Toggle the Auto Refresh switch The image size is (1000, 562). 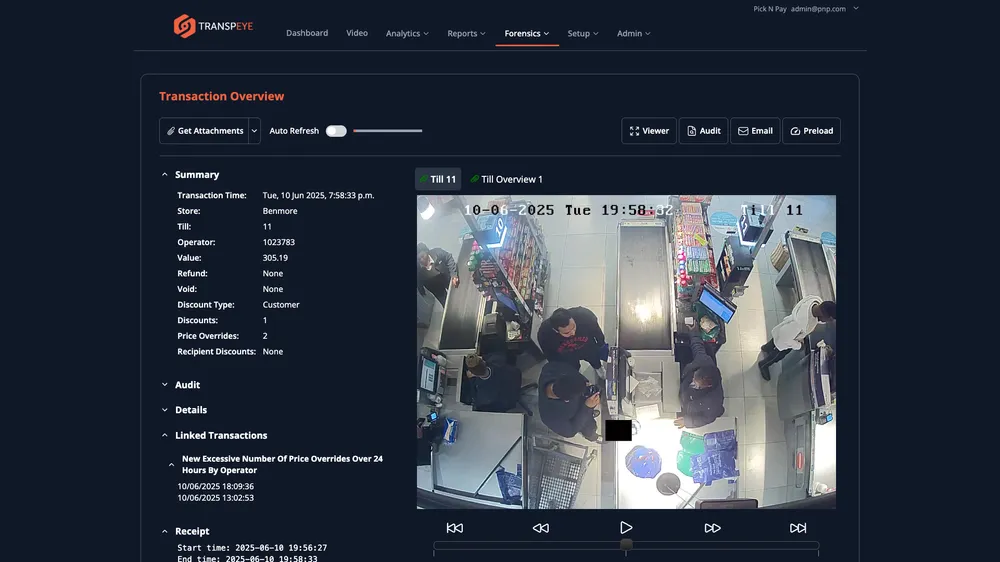(x=336, y=131)
